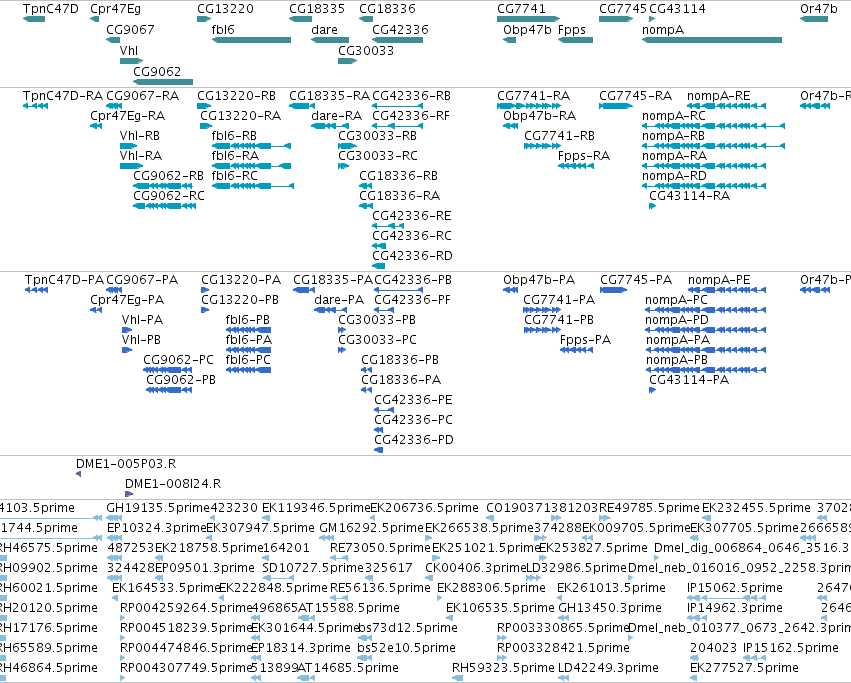Click the CG7741-RB transcript label

[x=560, y=136]
